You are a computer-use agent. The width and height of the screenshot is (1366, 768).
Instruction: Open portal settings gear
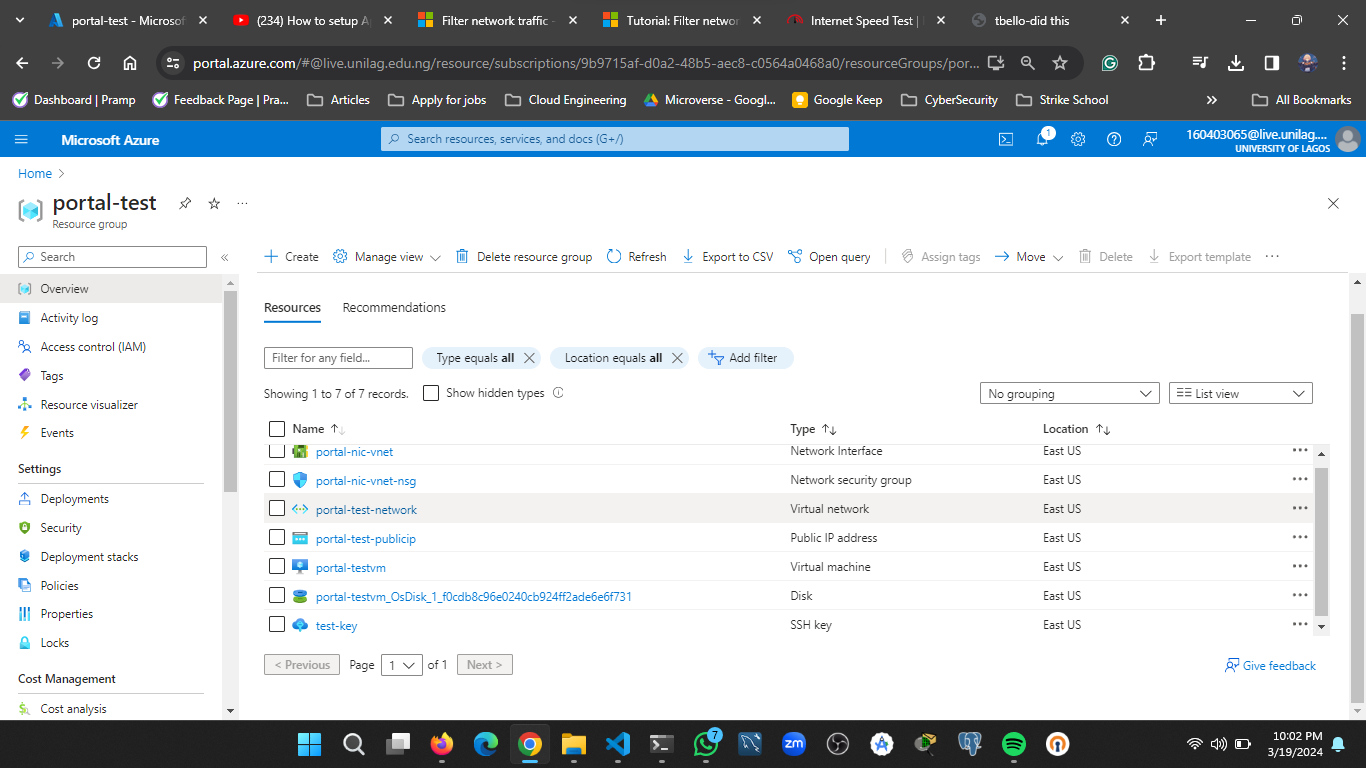[x=1078, y=140]
